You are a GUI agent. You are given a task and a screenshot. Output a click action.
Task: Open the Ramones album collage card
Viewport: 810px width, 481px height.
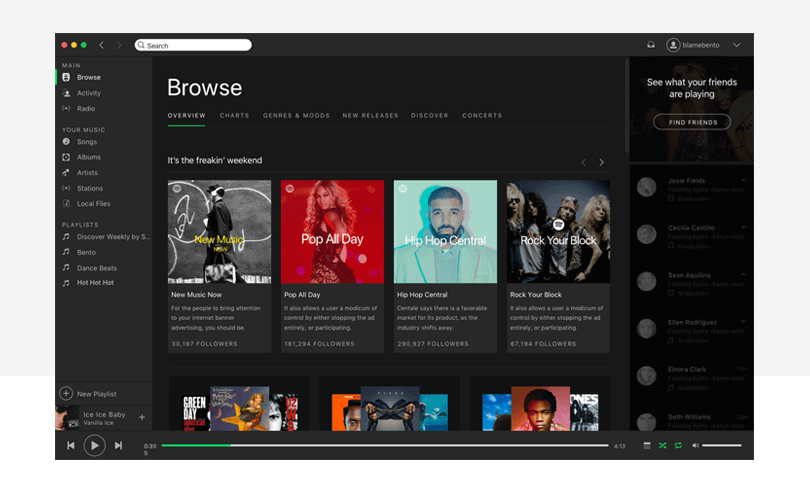tap(540, 404)
